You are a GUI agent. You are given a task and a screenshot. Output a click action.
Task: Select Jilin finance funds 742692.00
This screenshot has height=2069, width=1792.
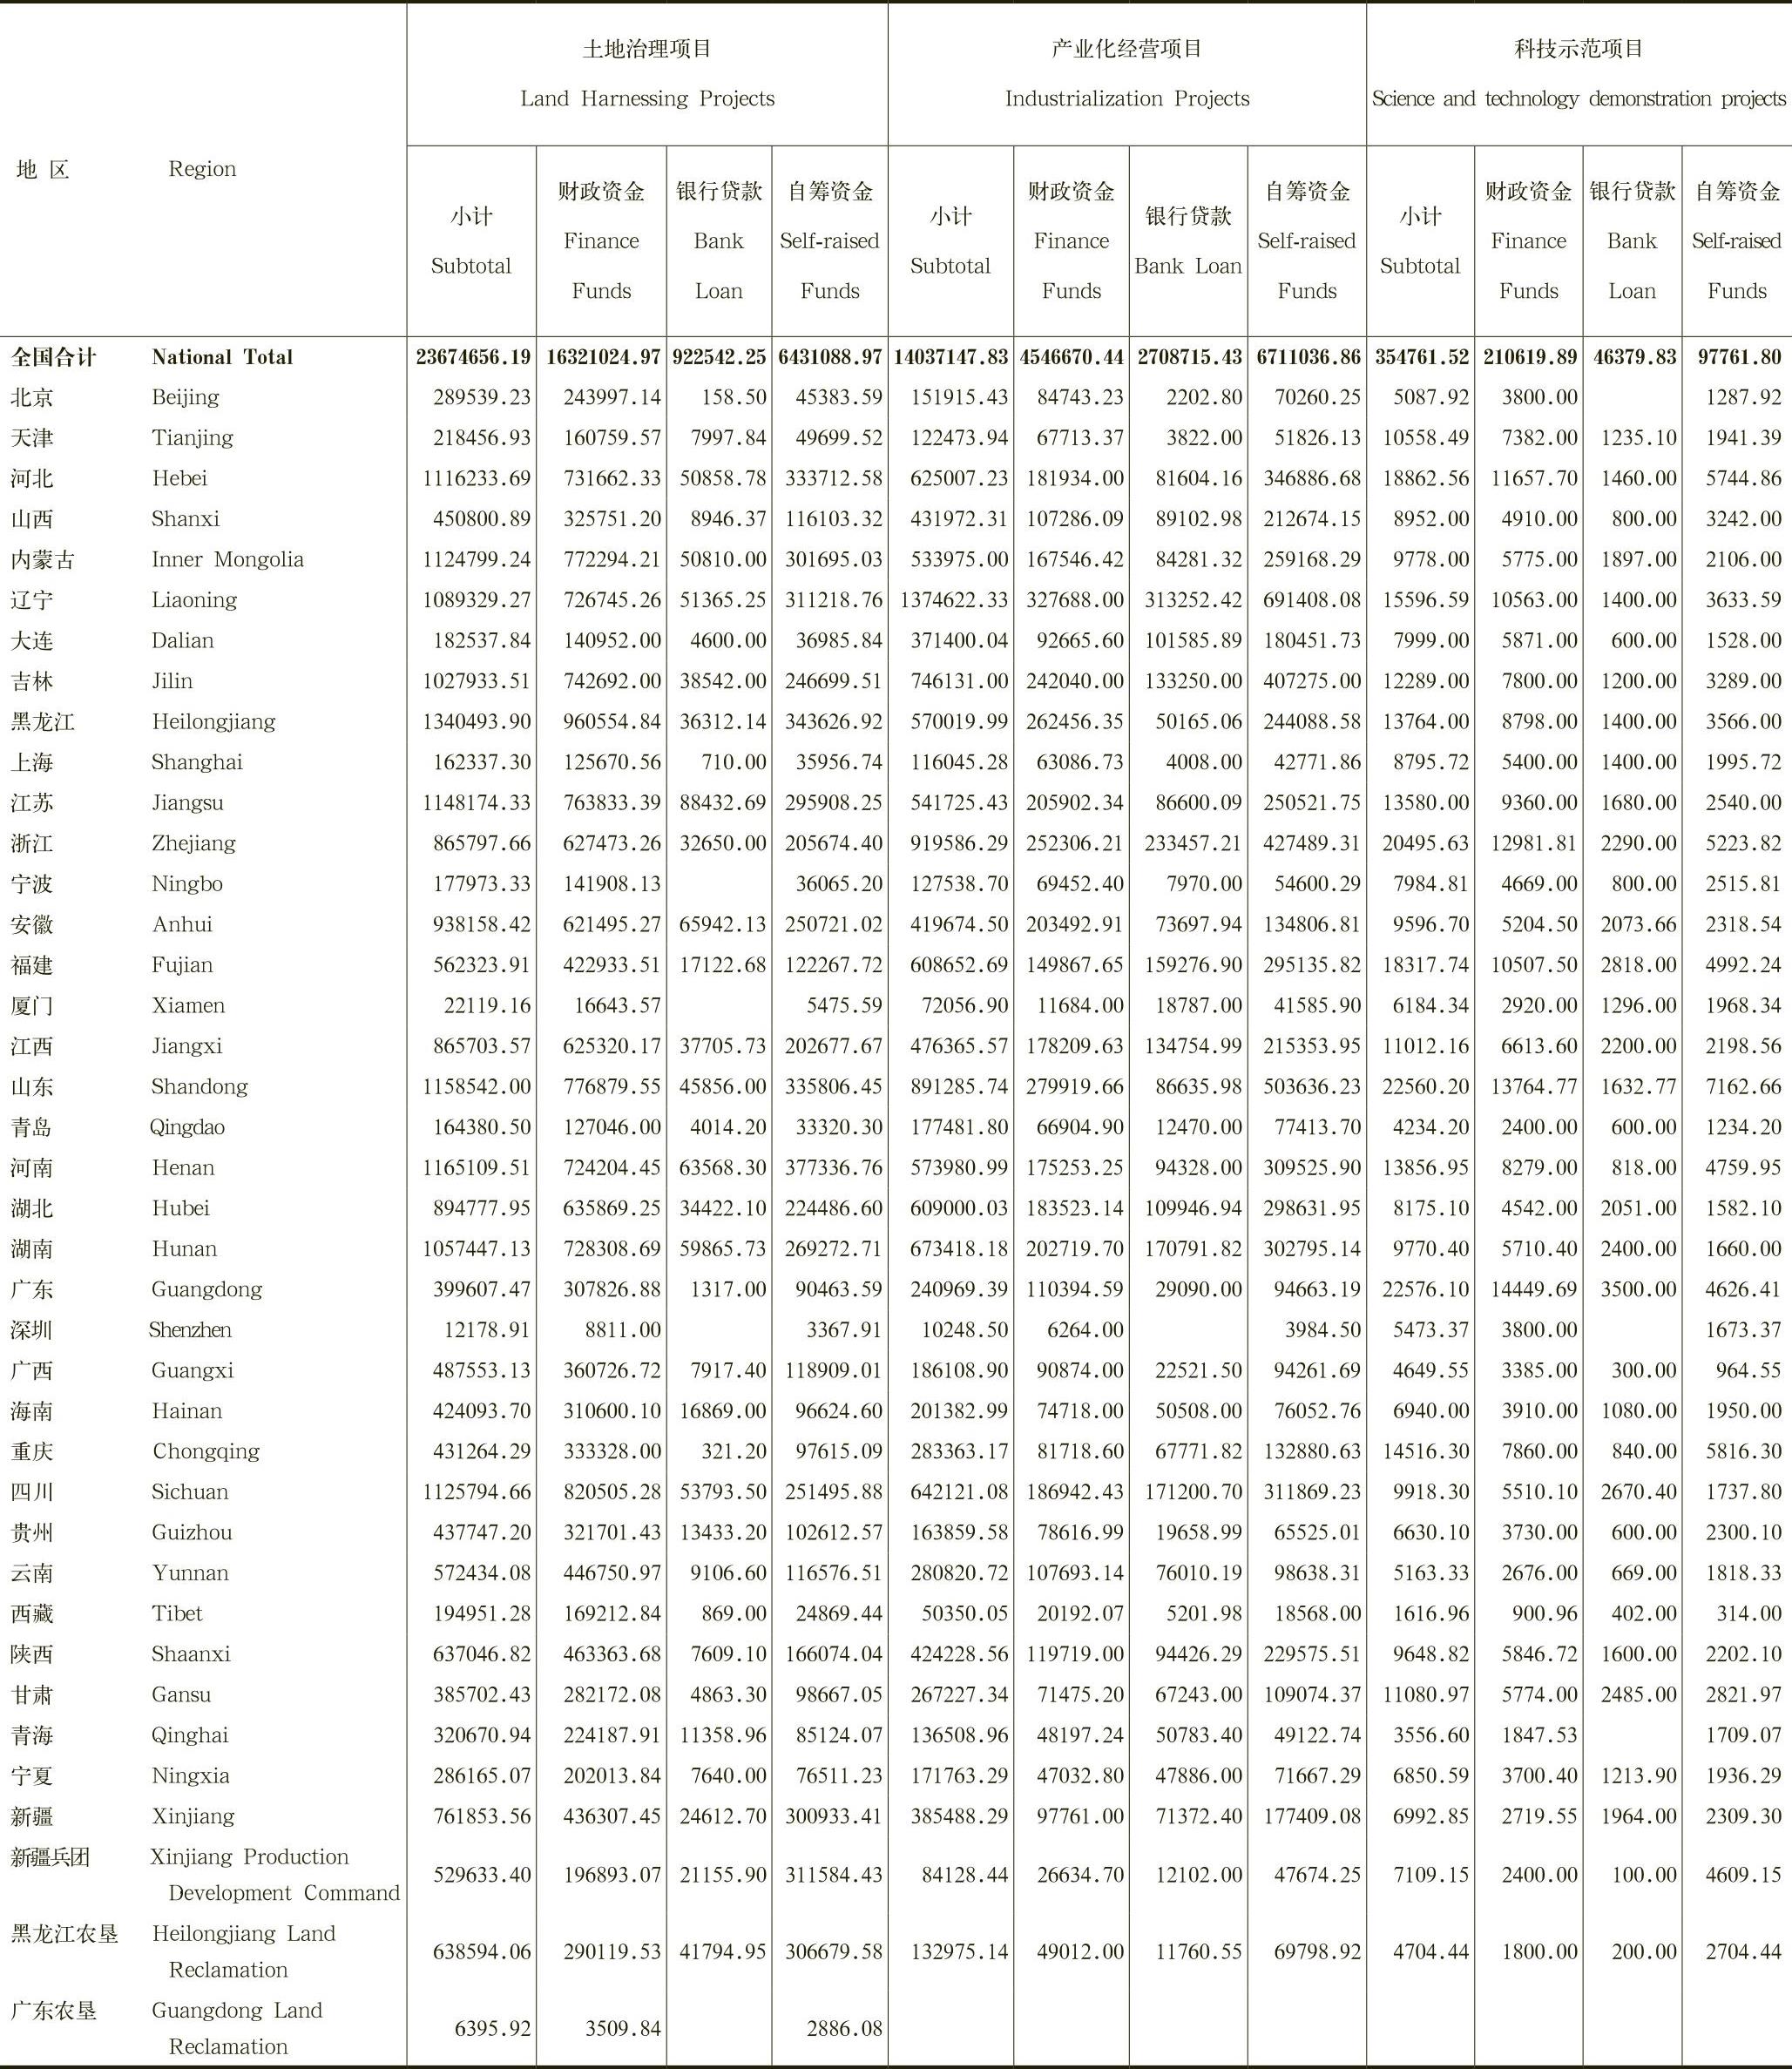pyautogui.click(x=612, y=681)
